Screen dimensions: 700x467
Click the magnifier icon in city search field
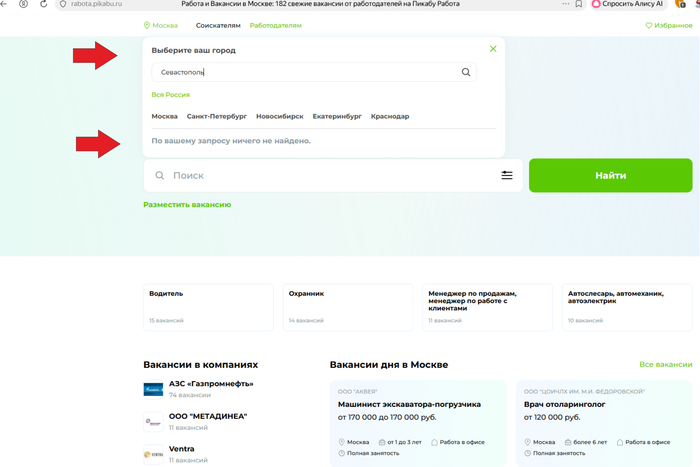466,73
